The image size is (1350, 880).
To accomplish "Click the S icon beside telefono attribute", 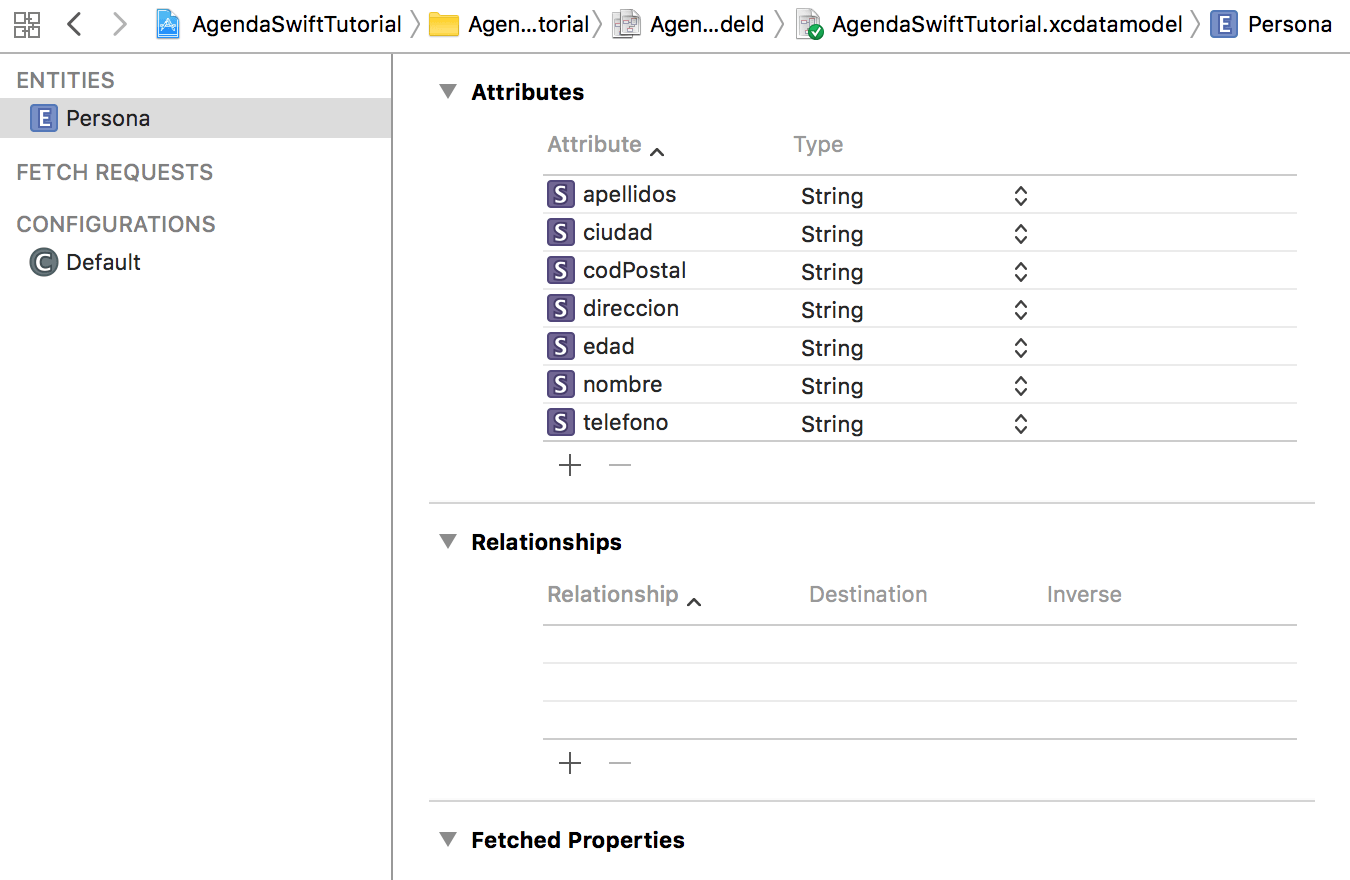I will [560, 422].
